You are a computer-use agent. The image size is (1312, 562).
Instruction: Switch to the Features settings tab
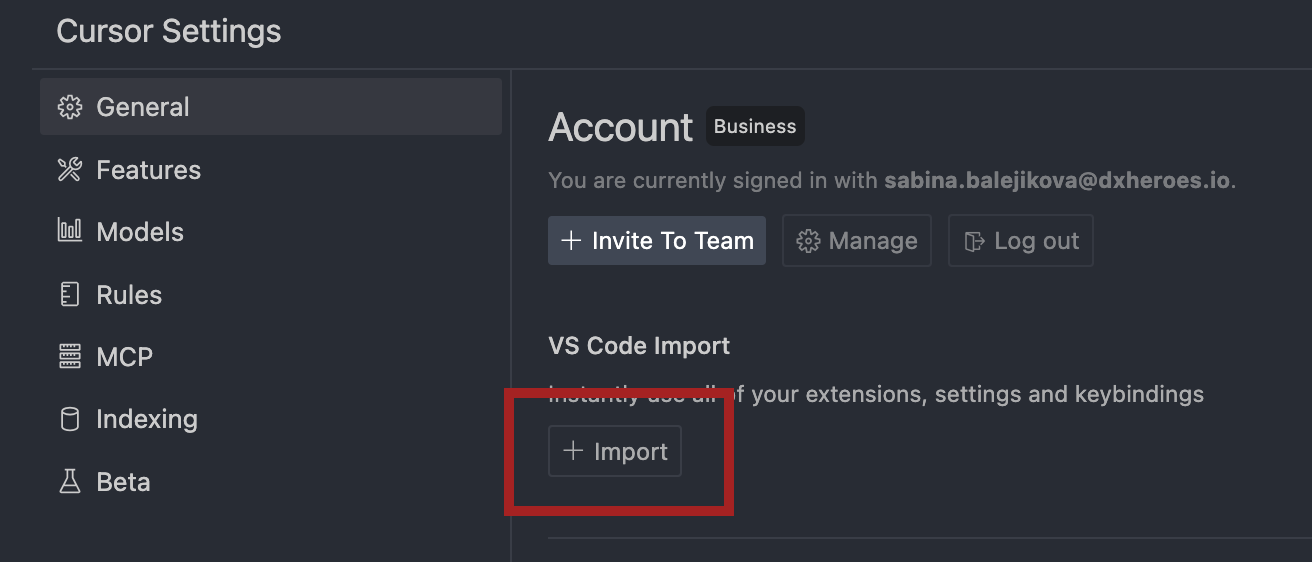(148, 170)
